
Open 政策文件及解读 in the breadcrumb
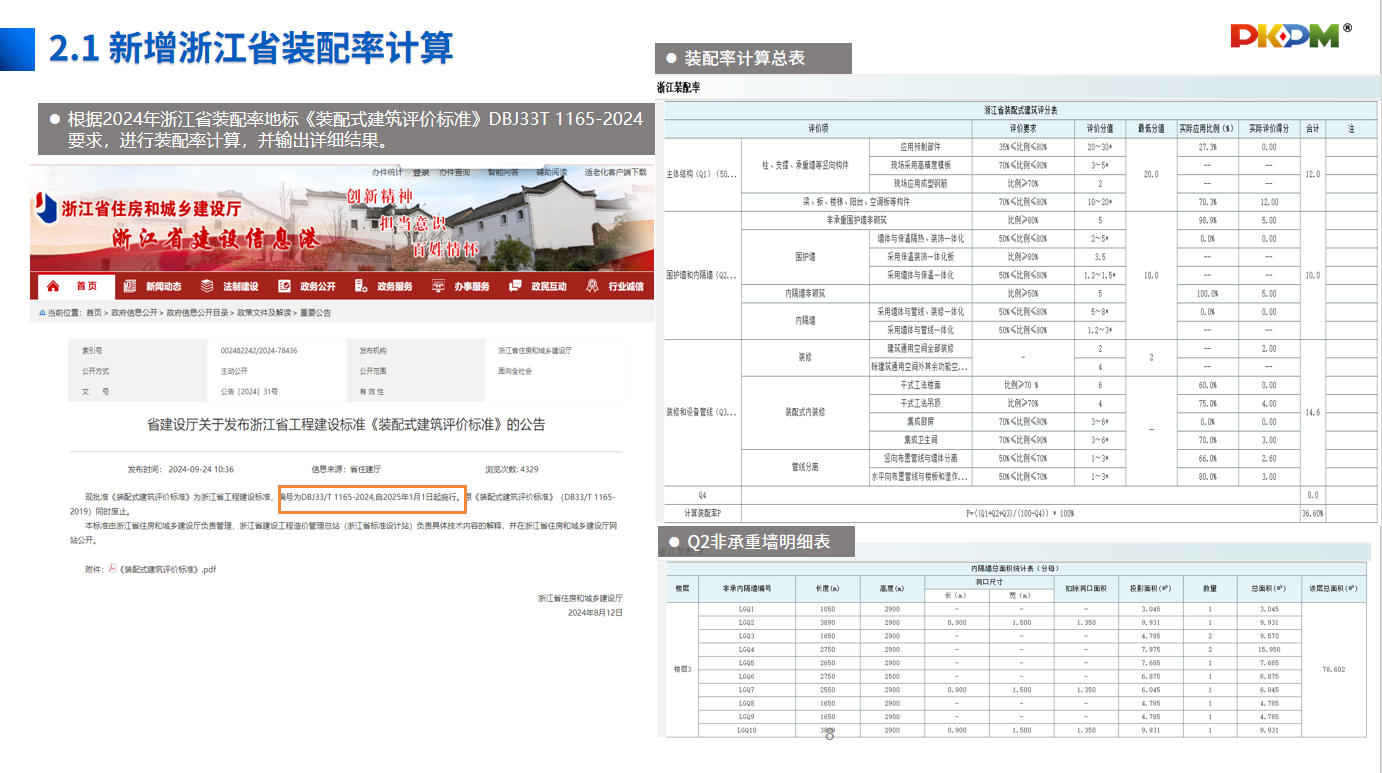point(265,313)
